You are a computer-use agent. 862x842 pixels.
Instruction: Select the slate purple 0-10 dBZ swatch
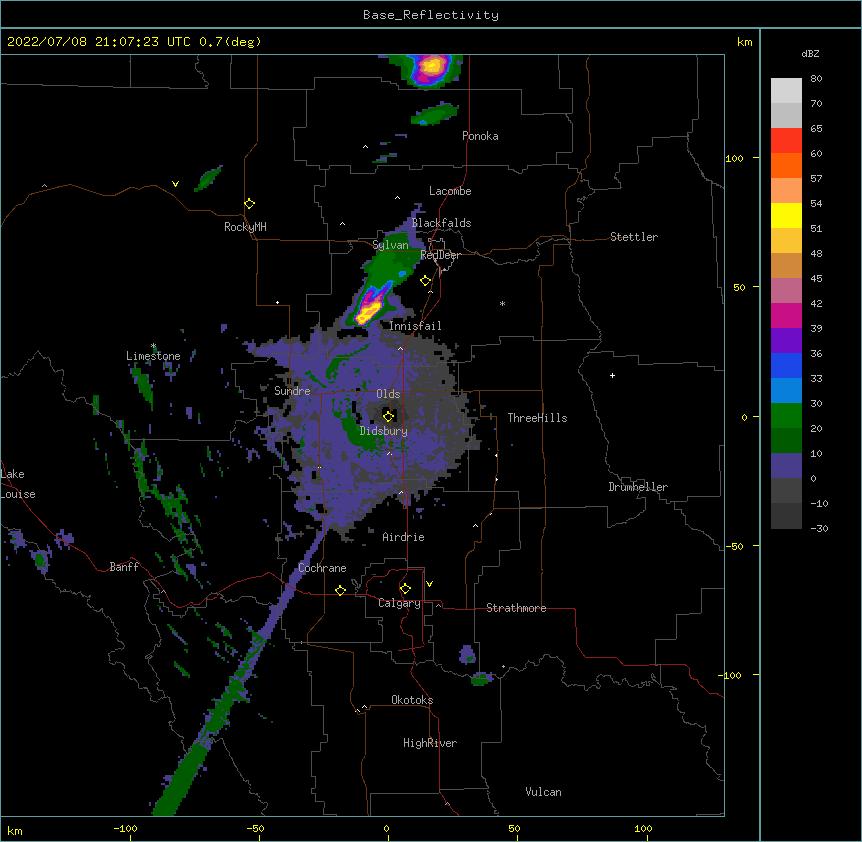[786, 466]
